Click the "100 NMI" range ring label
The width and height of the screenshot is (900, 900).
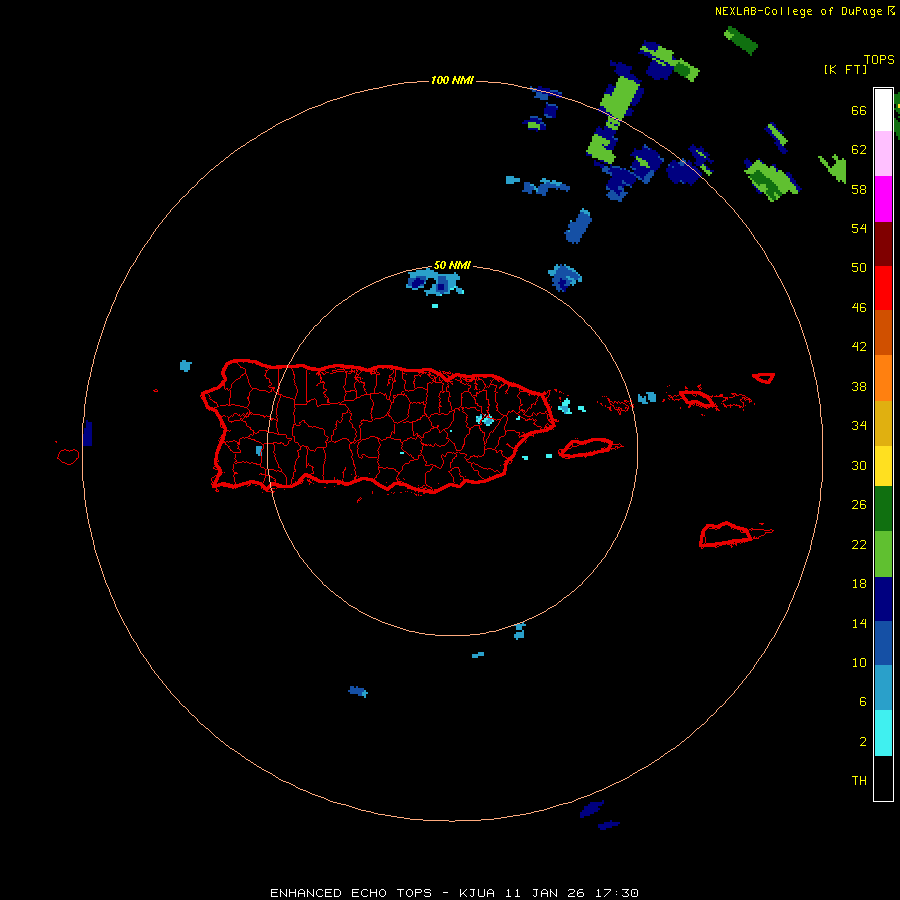coord(452,80)
